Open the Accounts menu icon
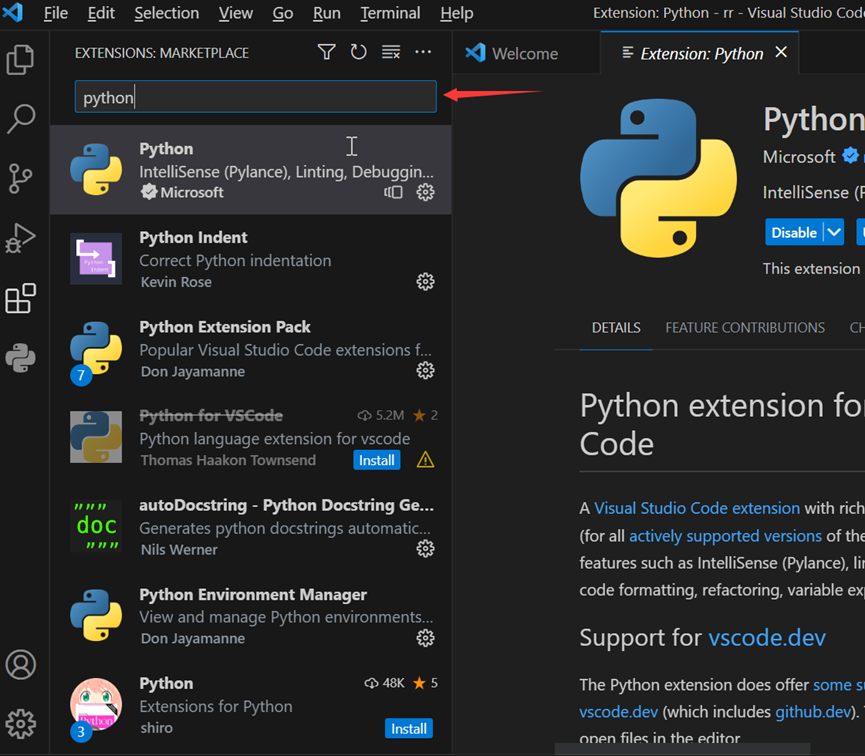Image resolution: width=865 pixels, height=756 pixels. [x=20, y=664]
